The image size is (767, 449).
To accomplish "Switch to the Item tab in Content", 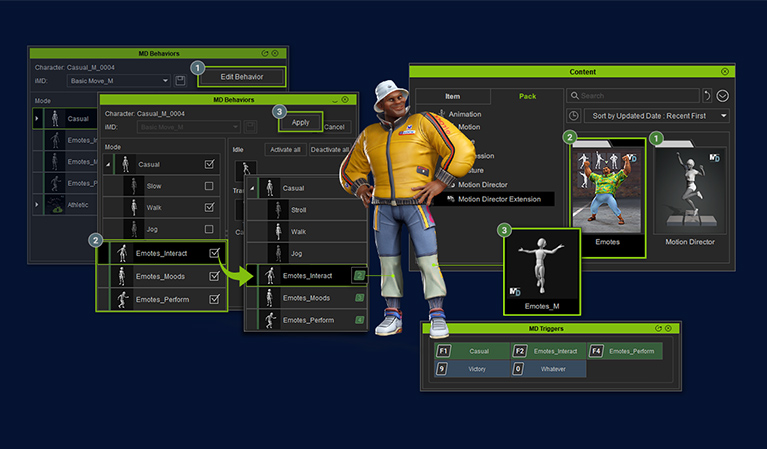I will pos(452,96).
